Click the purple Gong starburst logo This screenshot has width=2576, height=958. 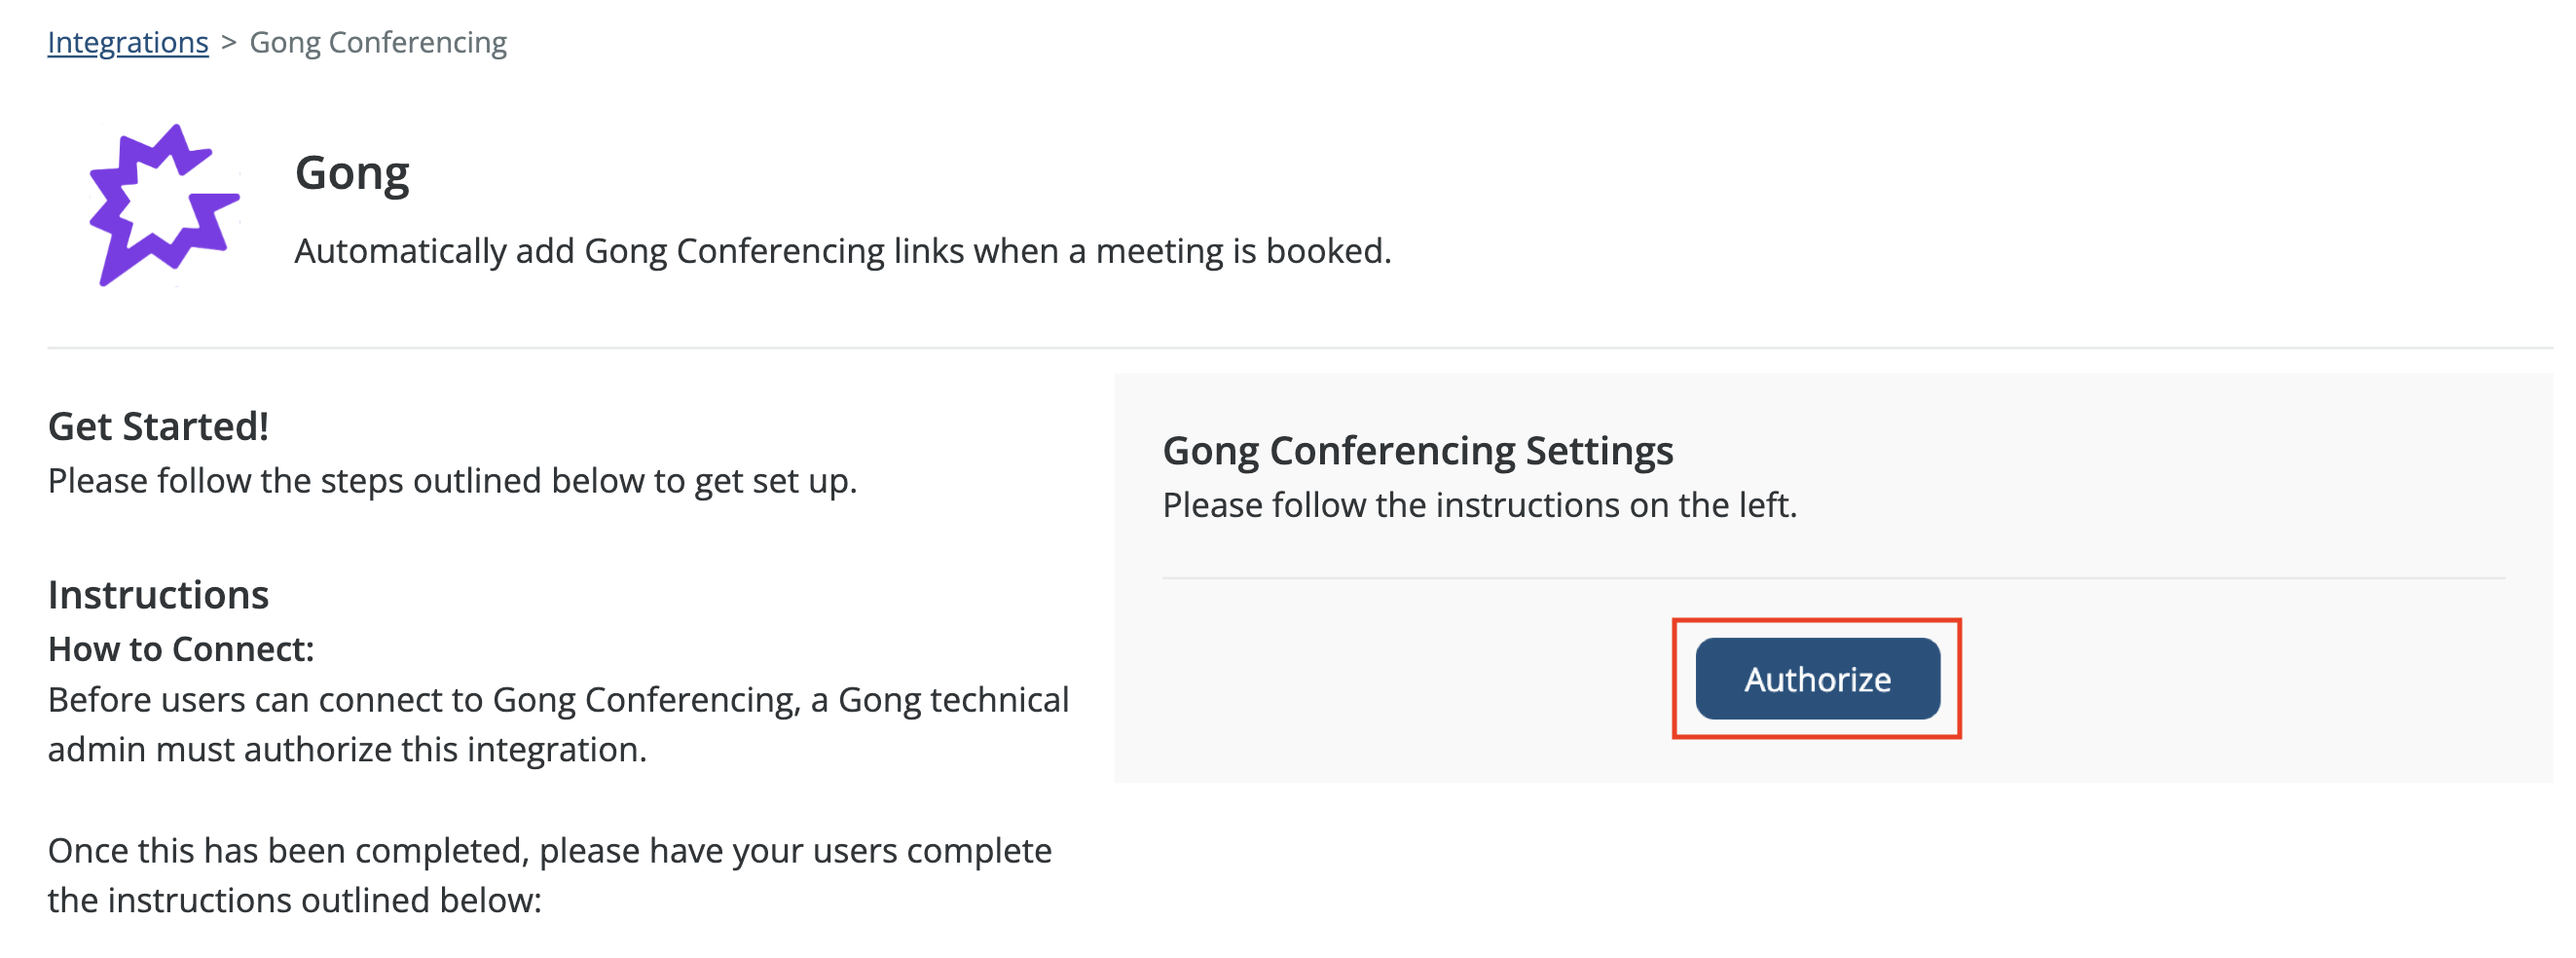click(163, 205)
